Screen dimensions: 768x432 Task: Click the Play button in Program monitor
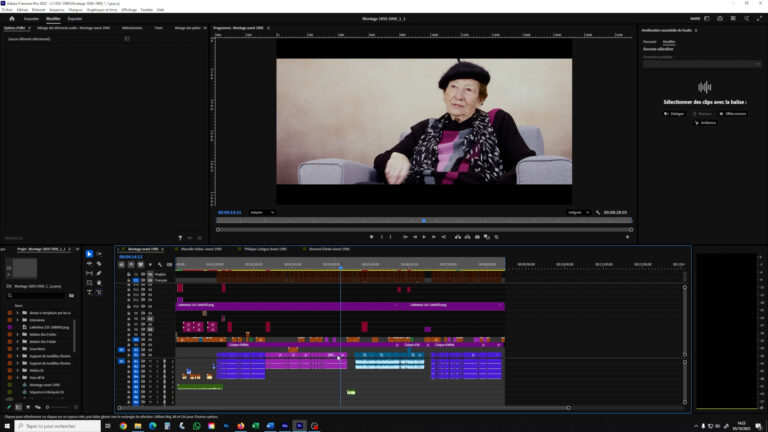coord(424,237)
